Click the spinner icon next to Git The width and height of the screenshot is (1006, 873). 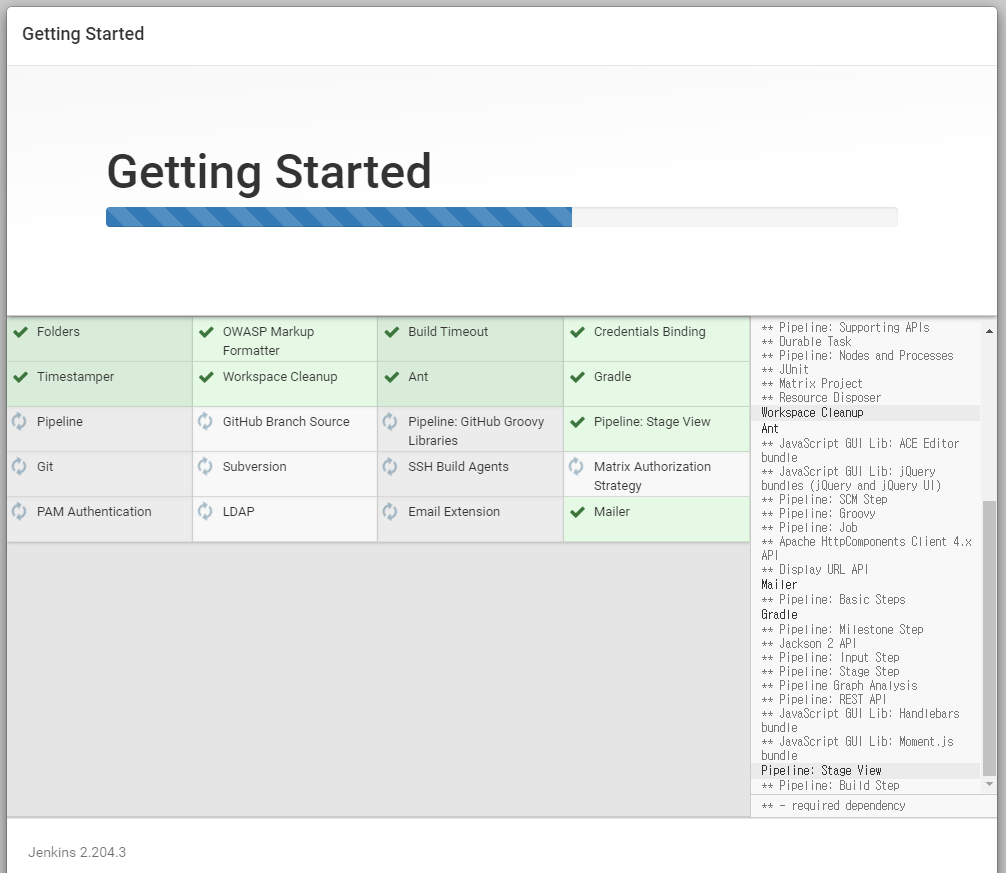19,466
